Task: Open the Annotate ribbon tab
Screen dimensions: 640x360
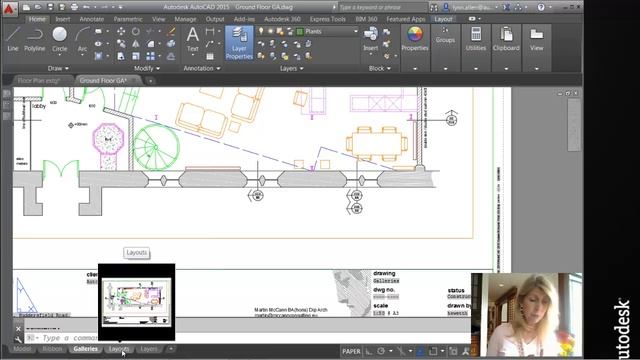Action: pos(91,19)
